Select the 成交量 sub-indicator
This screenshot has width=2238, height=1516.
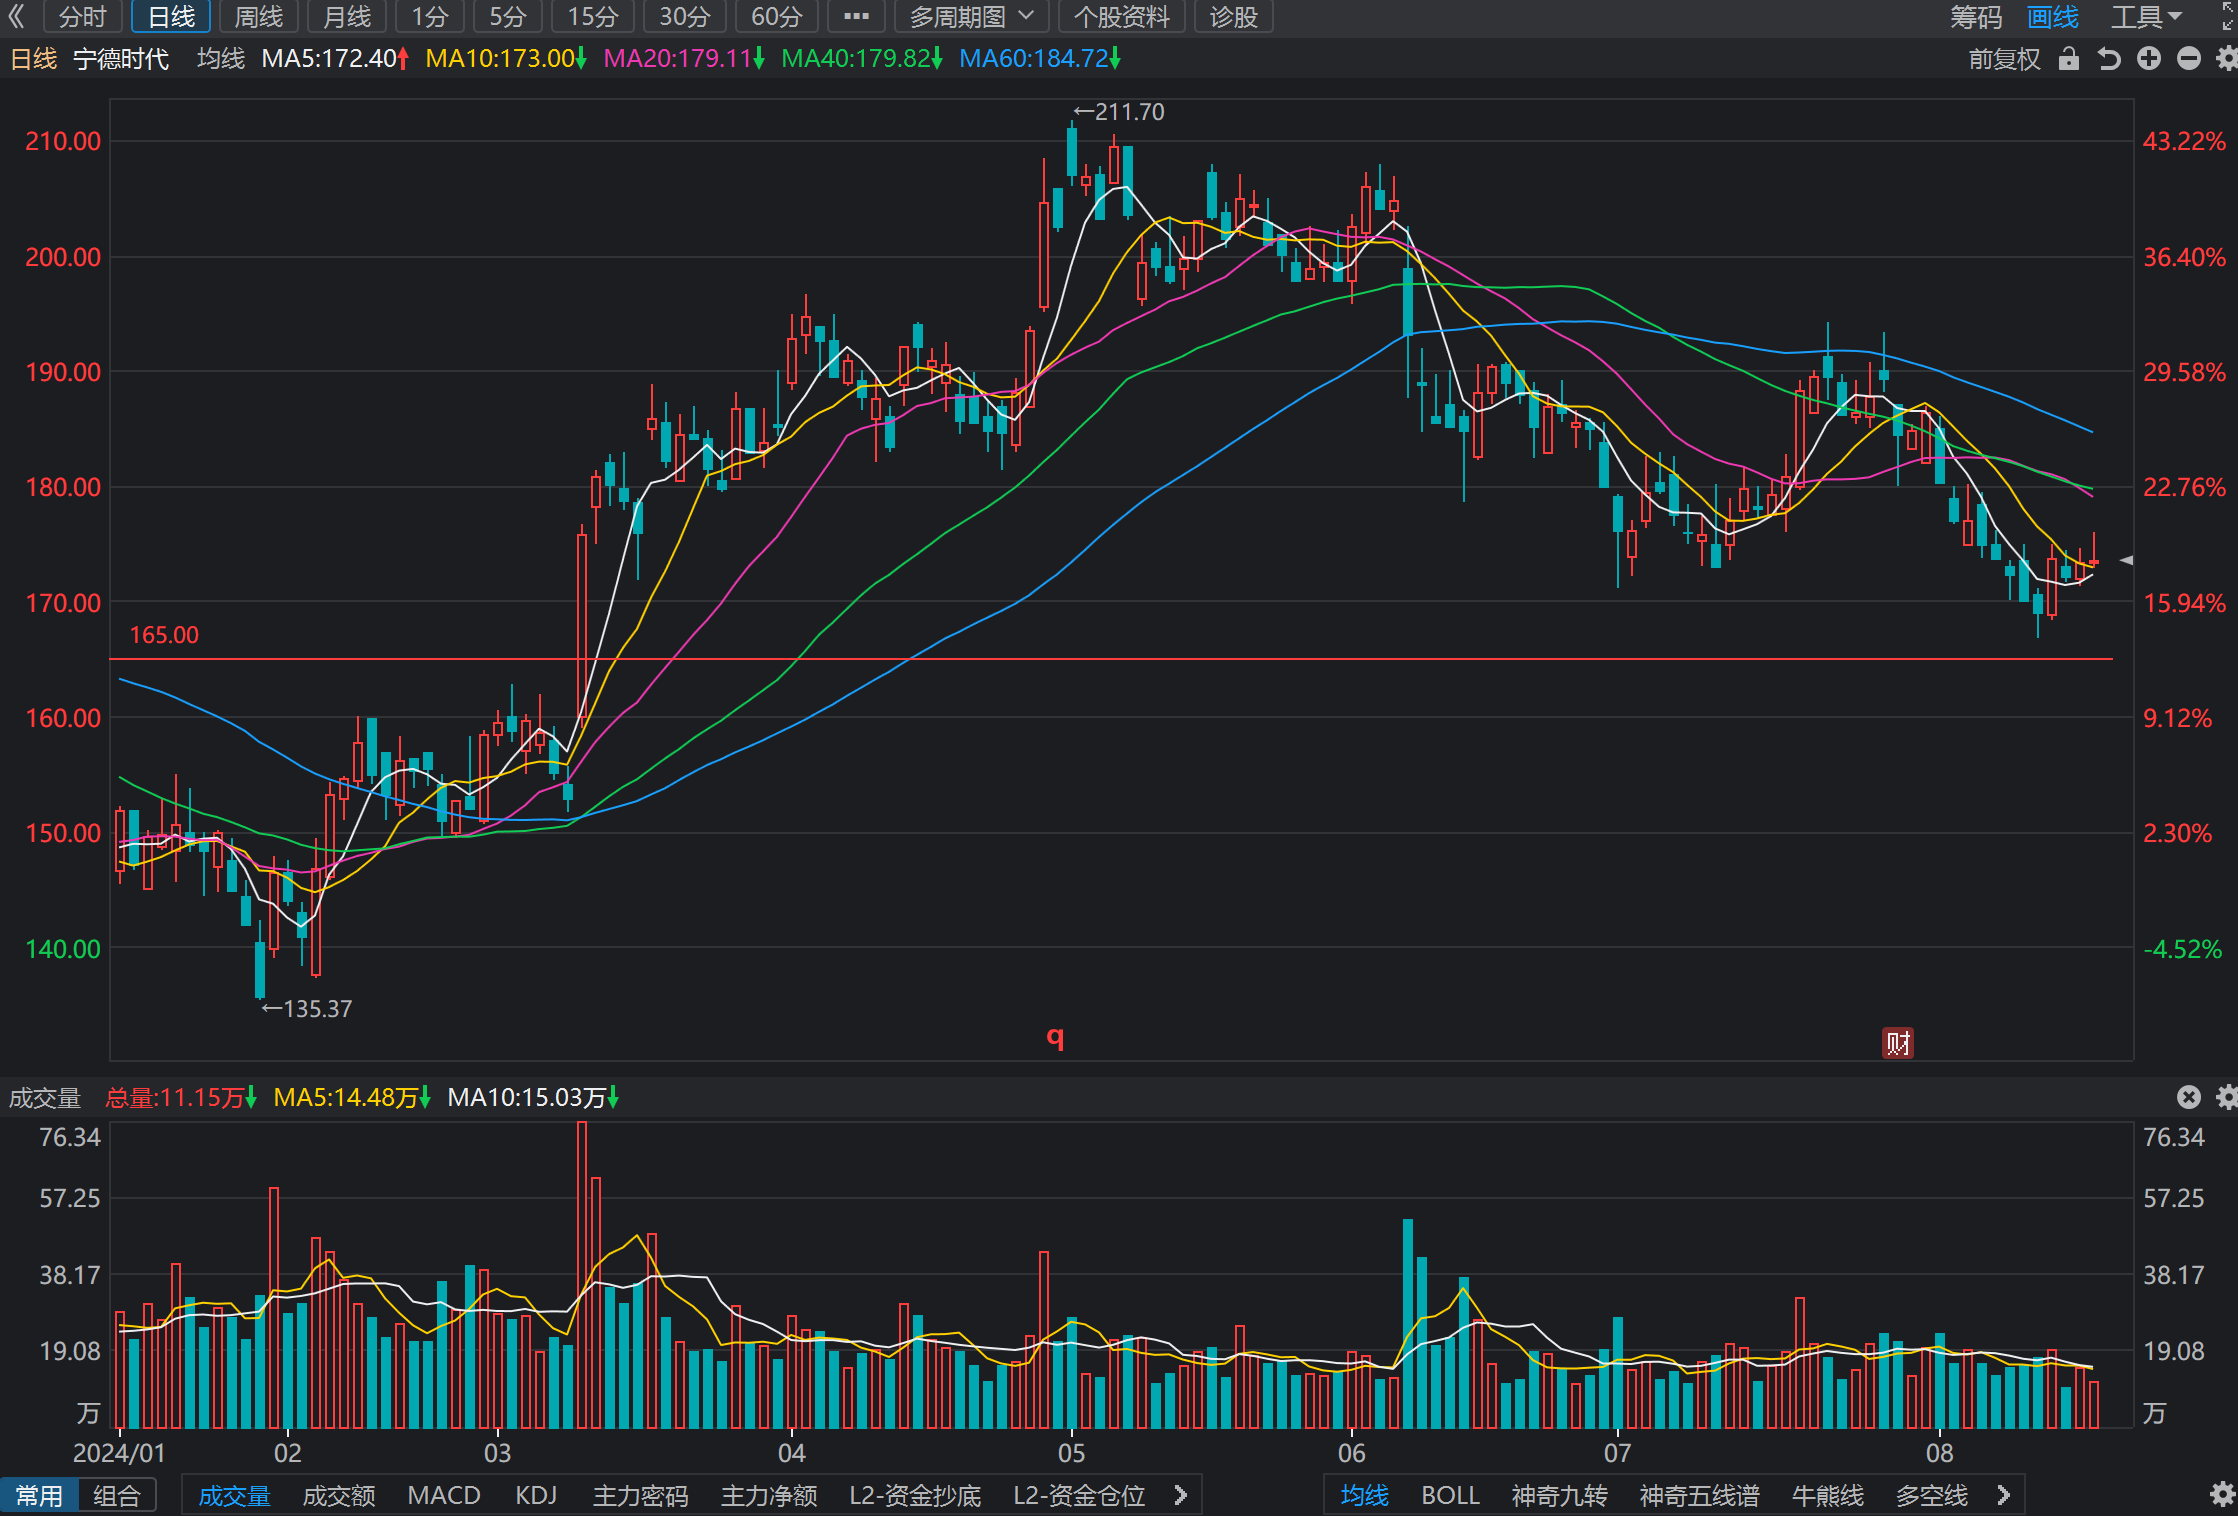[x=235, y=1495]
